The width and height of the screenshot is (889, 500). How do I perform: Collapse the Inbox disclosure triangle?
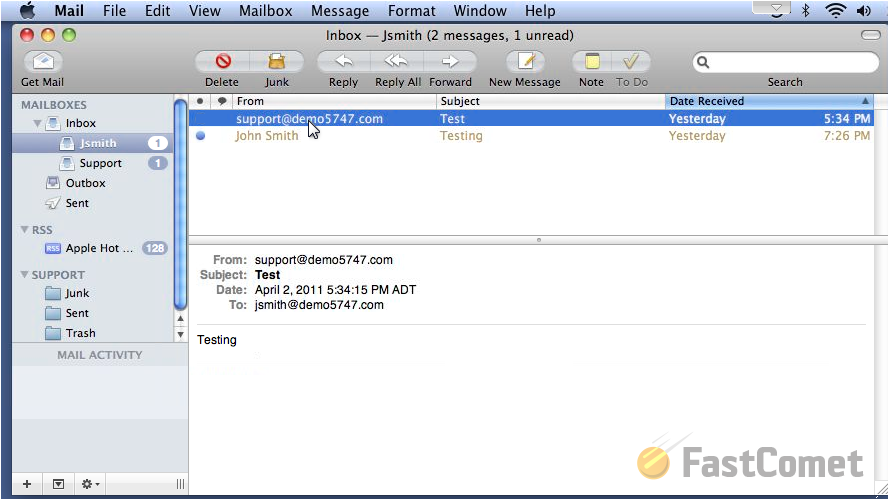point(37,123)
